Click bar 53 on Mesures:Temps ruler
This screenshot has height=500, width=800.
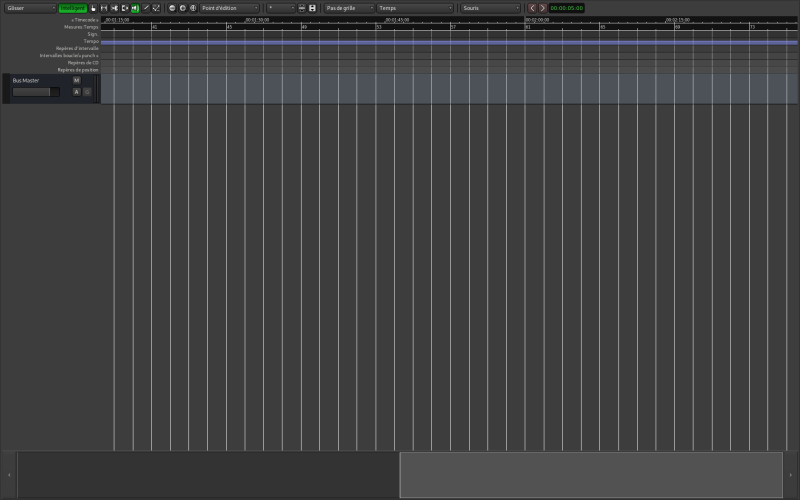pos(379,27)
